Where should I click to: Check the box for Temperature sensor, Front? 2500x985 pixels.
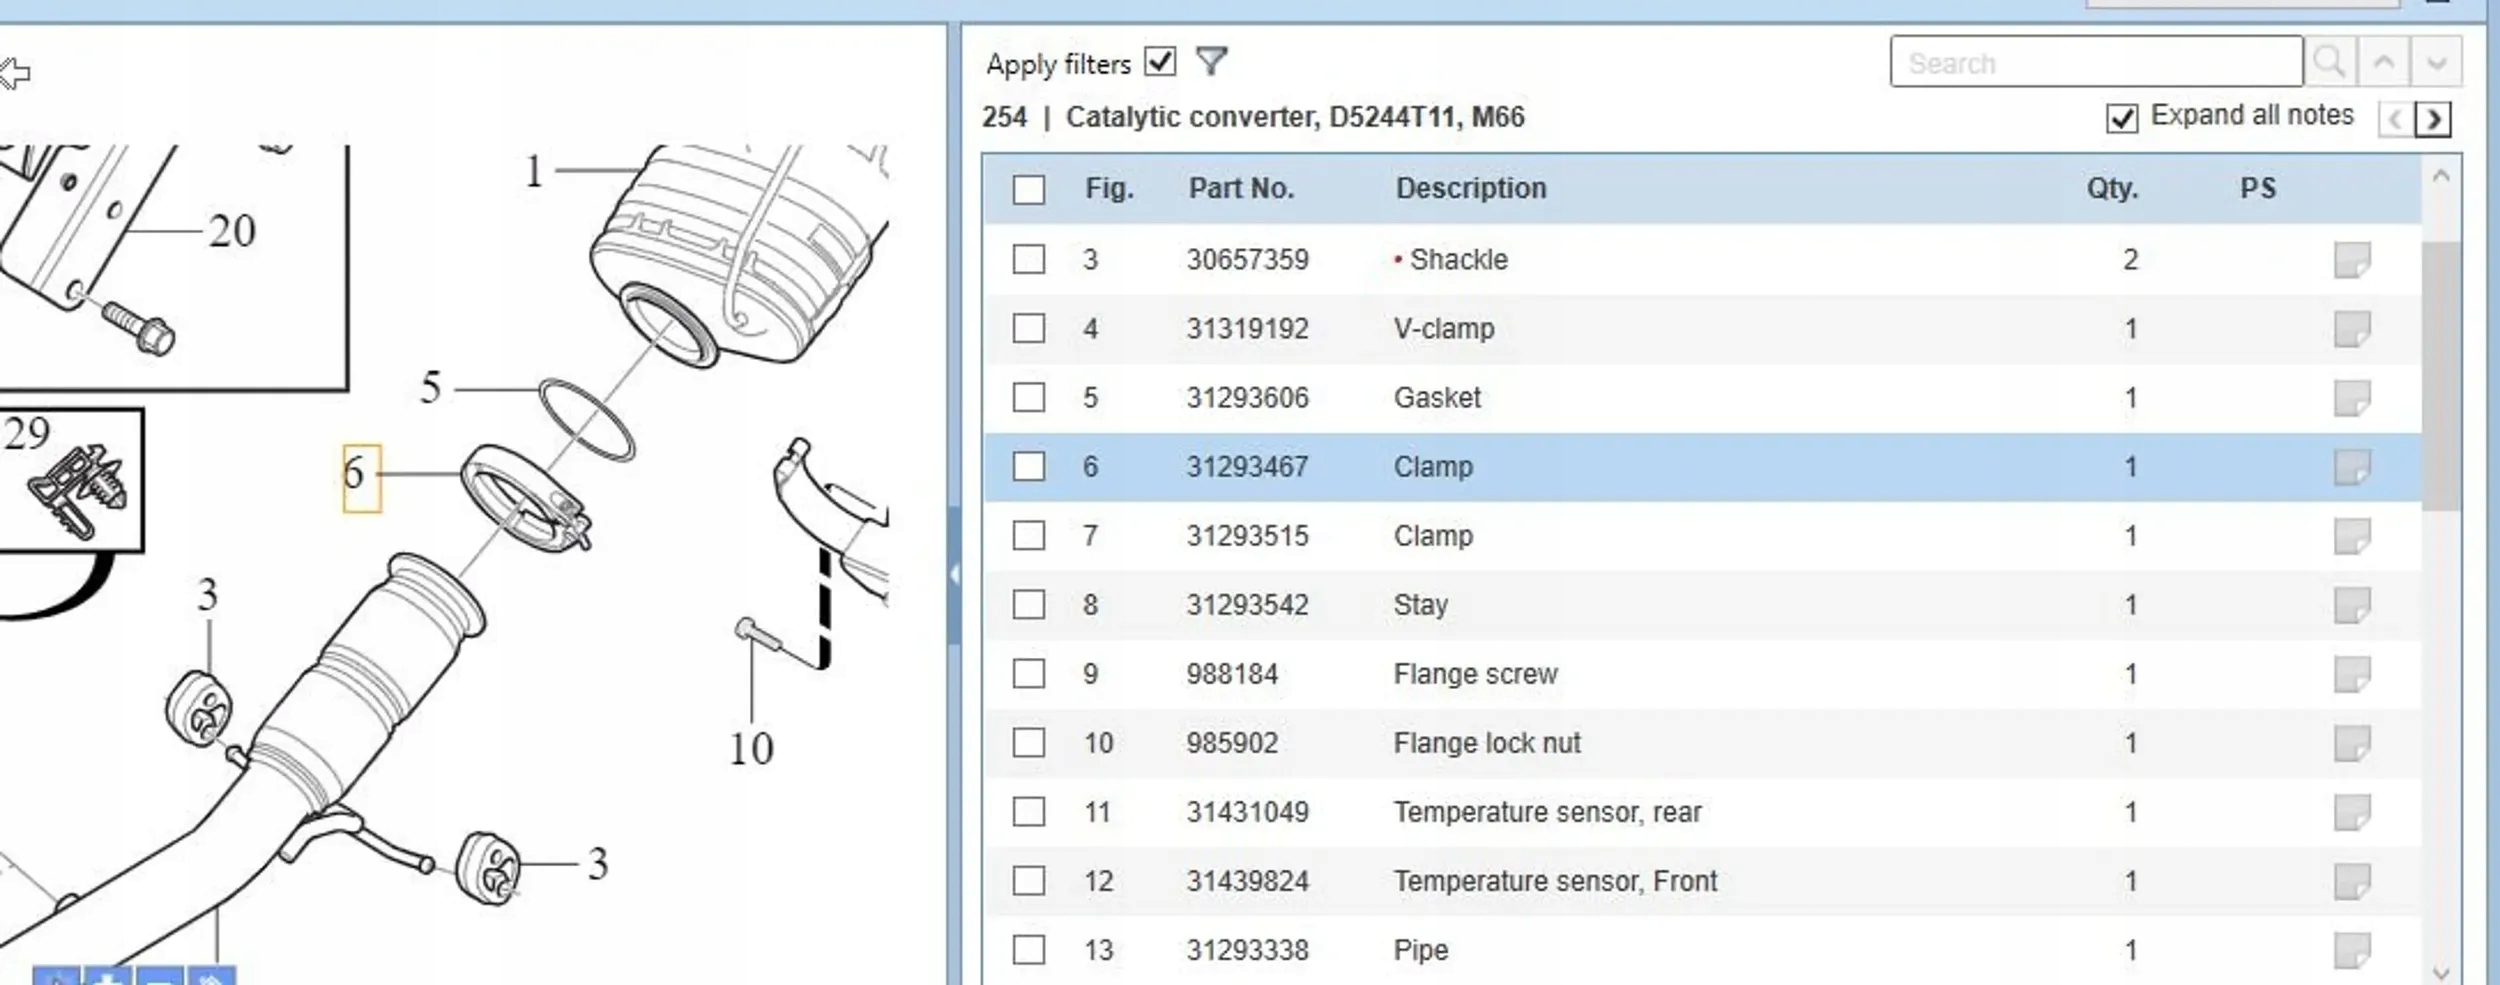pyautogui.click(x=1028, y=881)
